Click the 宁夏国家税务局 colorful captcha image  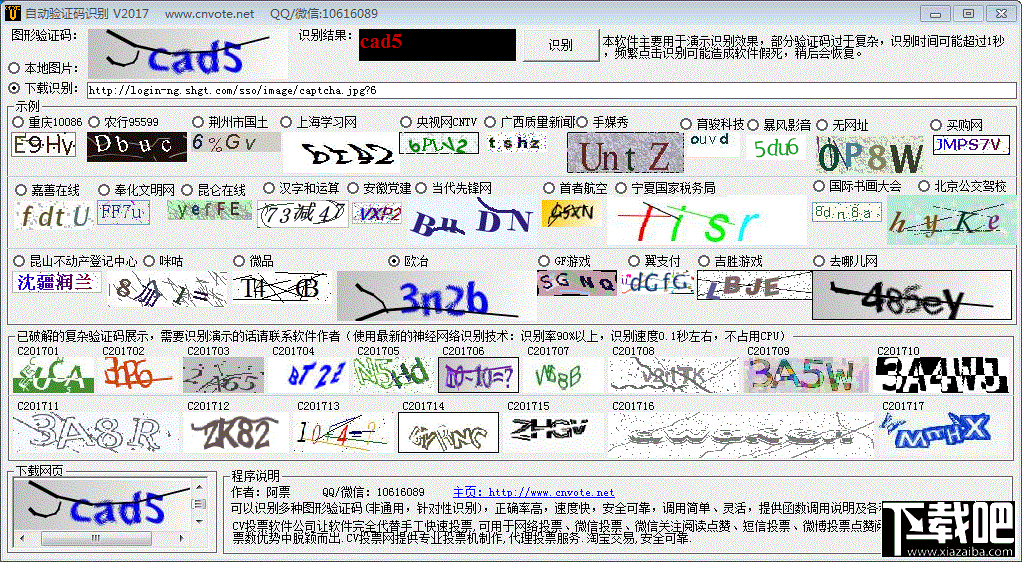[707, 220]
